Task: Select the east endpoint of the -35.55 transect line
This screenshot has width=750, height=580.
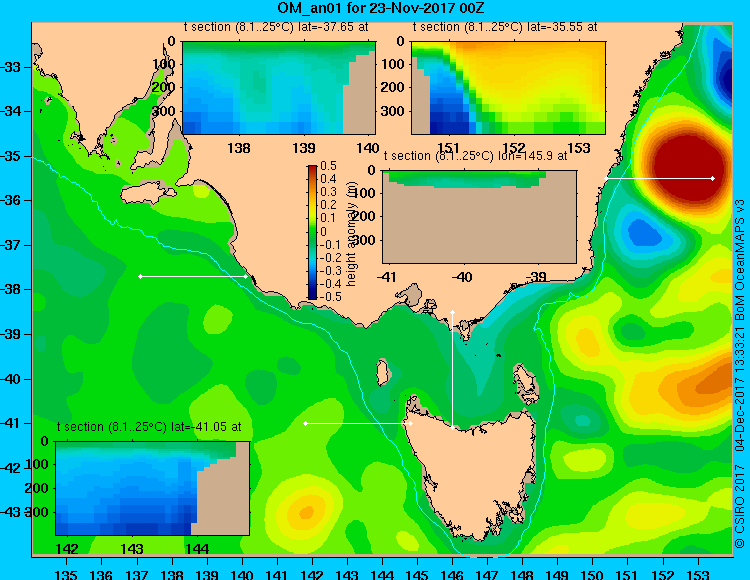Action: click(x=713, y=178)
